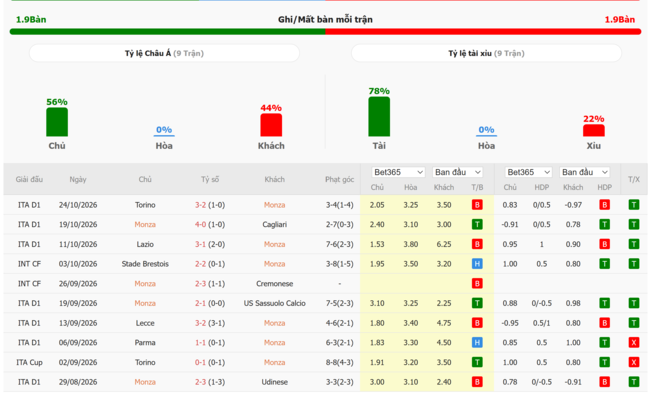Screen dimensions: 650x393
Task: Click the red B badge in the Cremonese row
Action: [477, 284]
